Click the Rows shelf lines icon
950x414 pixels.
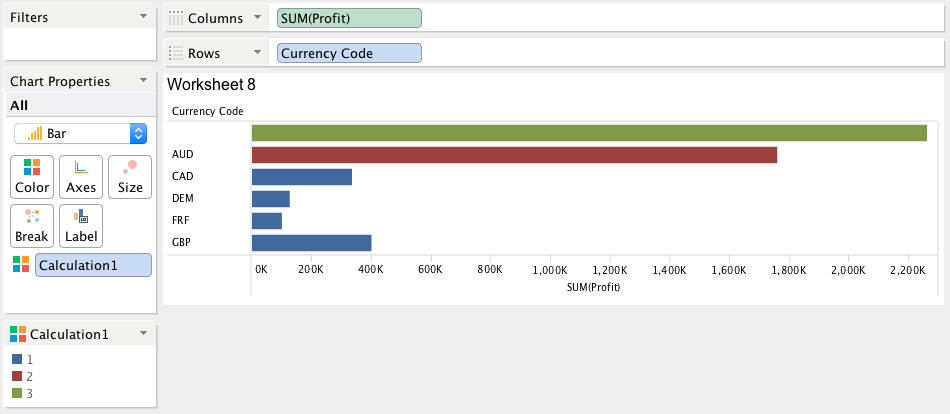click(x=176, y=53)
